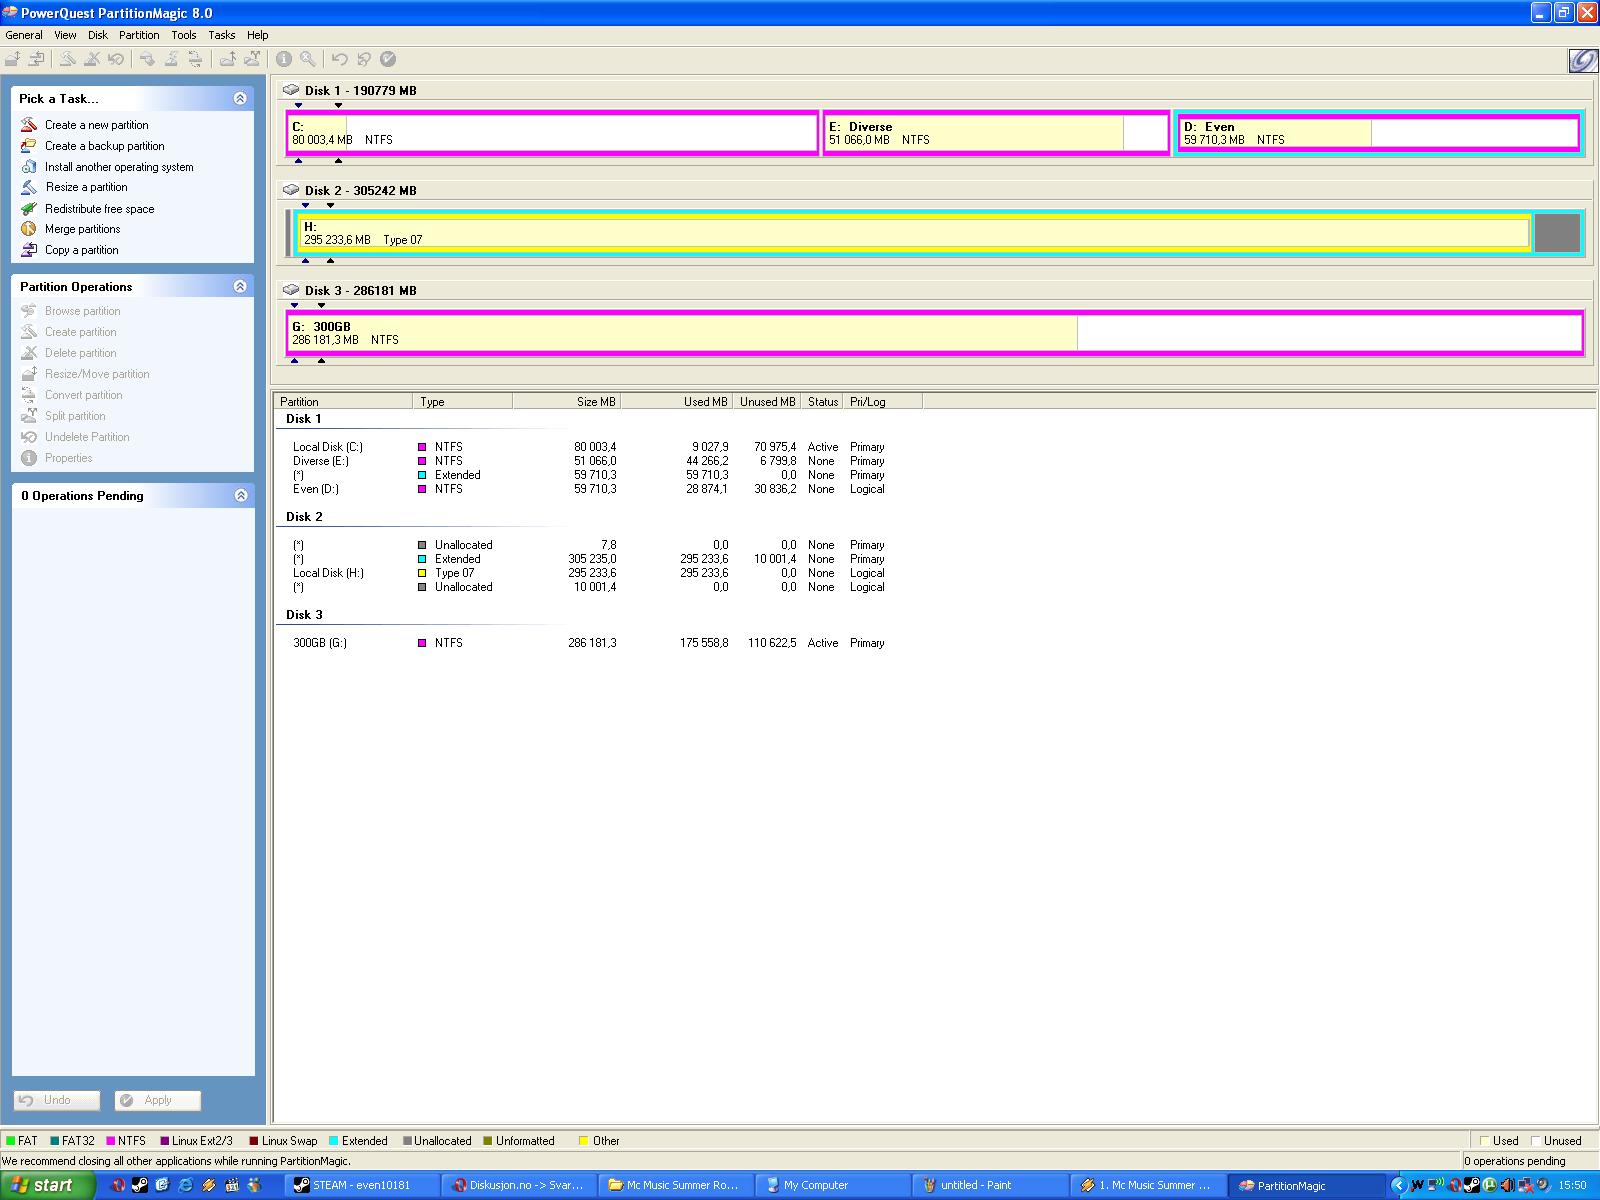The width and height of the screenshot is (1600, 1200).
Task: Open the View menu
Action: click(65, 35)
